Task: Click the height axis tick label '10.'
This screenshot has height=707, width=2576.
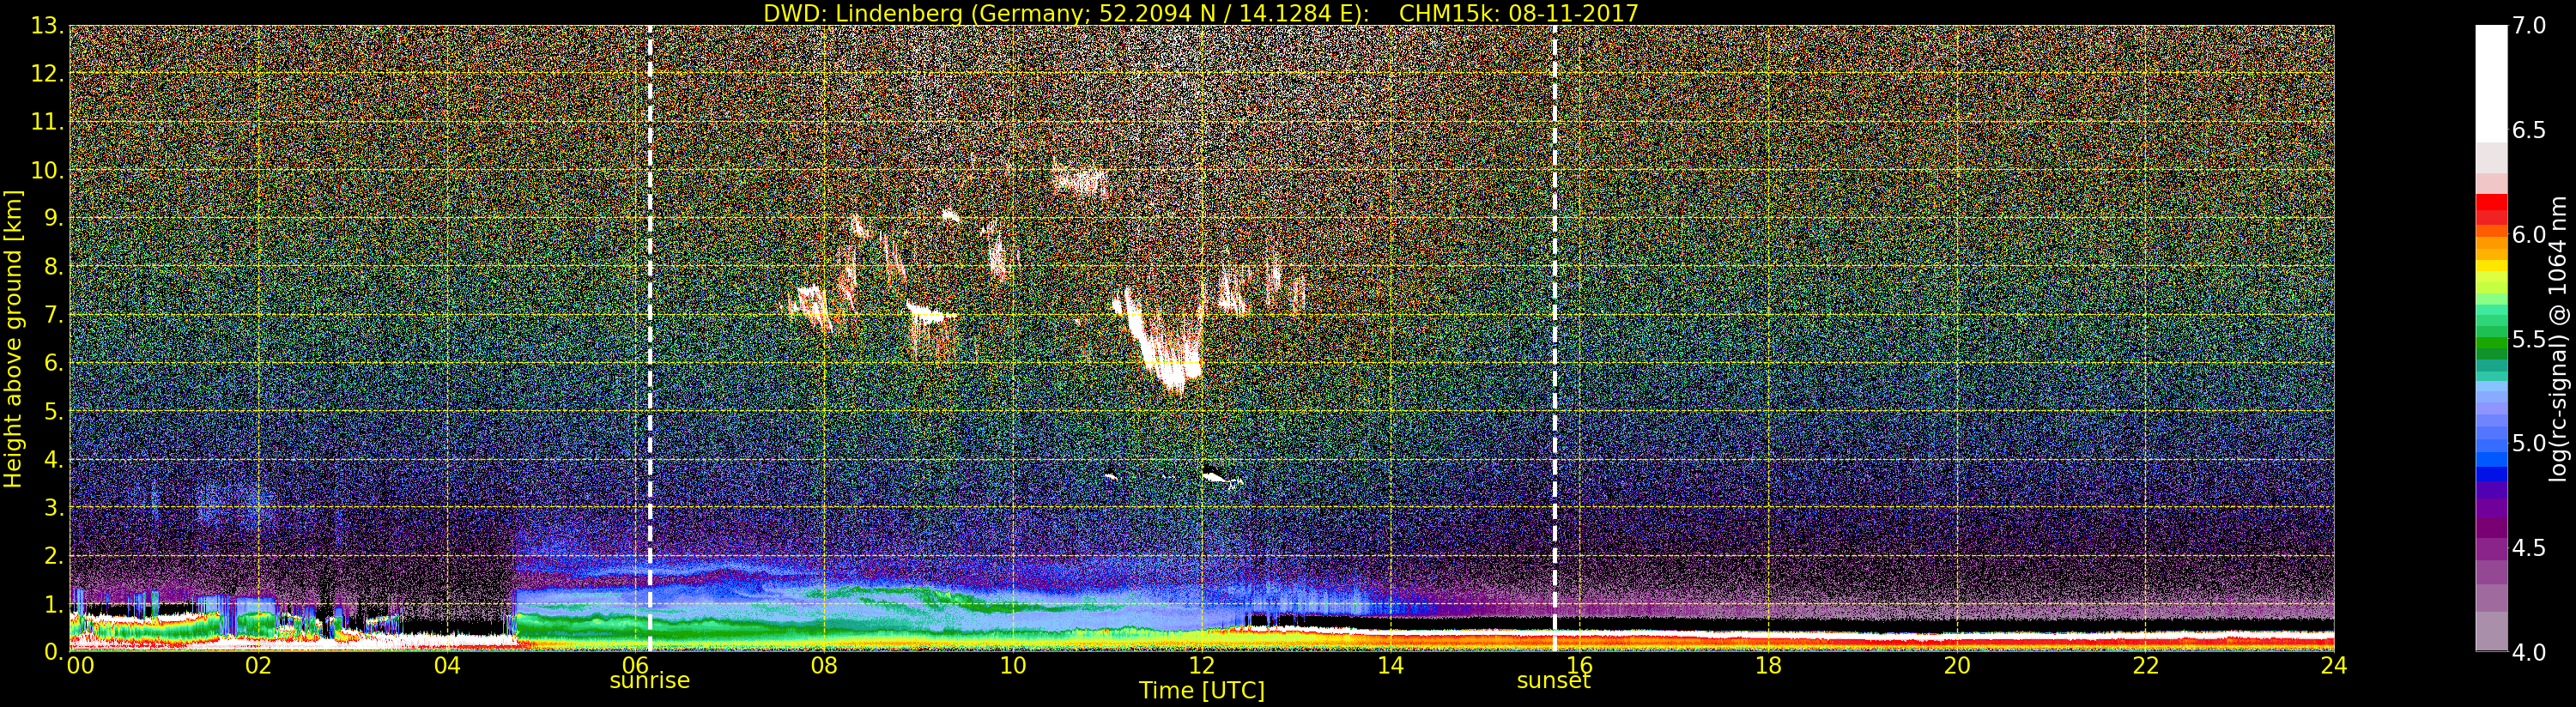Action: pos(47,170)
